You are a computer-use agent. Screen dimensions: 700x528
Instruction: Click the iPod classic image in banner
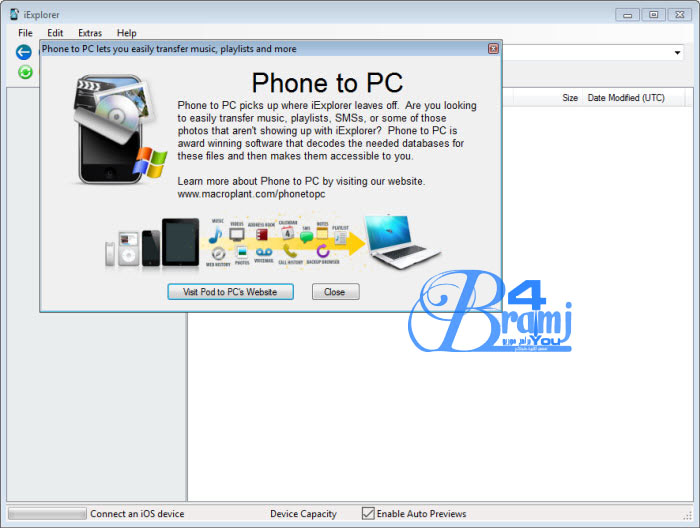(x=128, y=249)
